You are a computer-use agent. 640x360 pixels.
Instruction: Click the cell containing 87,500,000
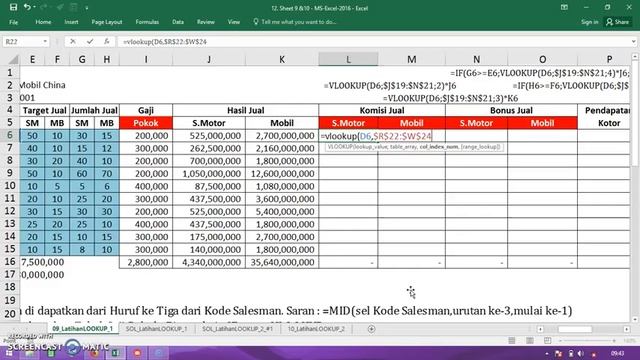[x=209, y=186]
